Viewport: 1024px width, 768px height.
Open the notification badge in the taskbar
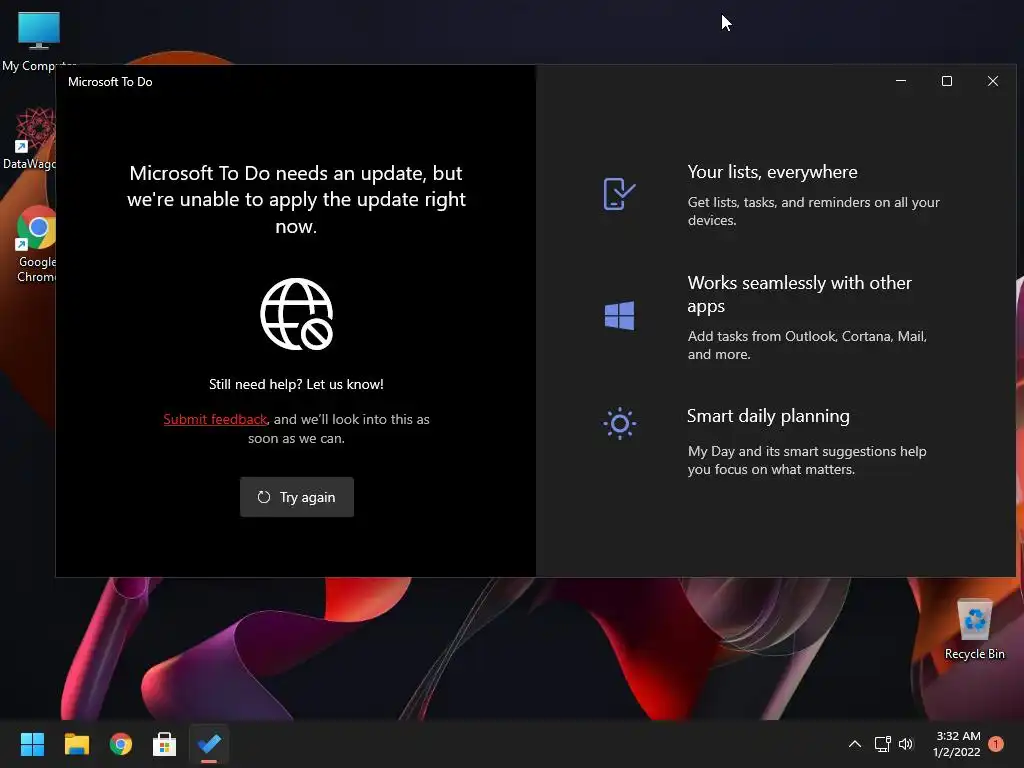point(996,744)
